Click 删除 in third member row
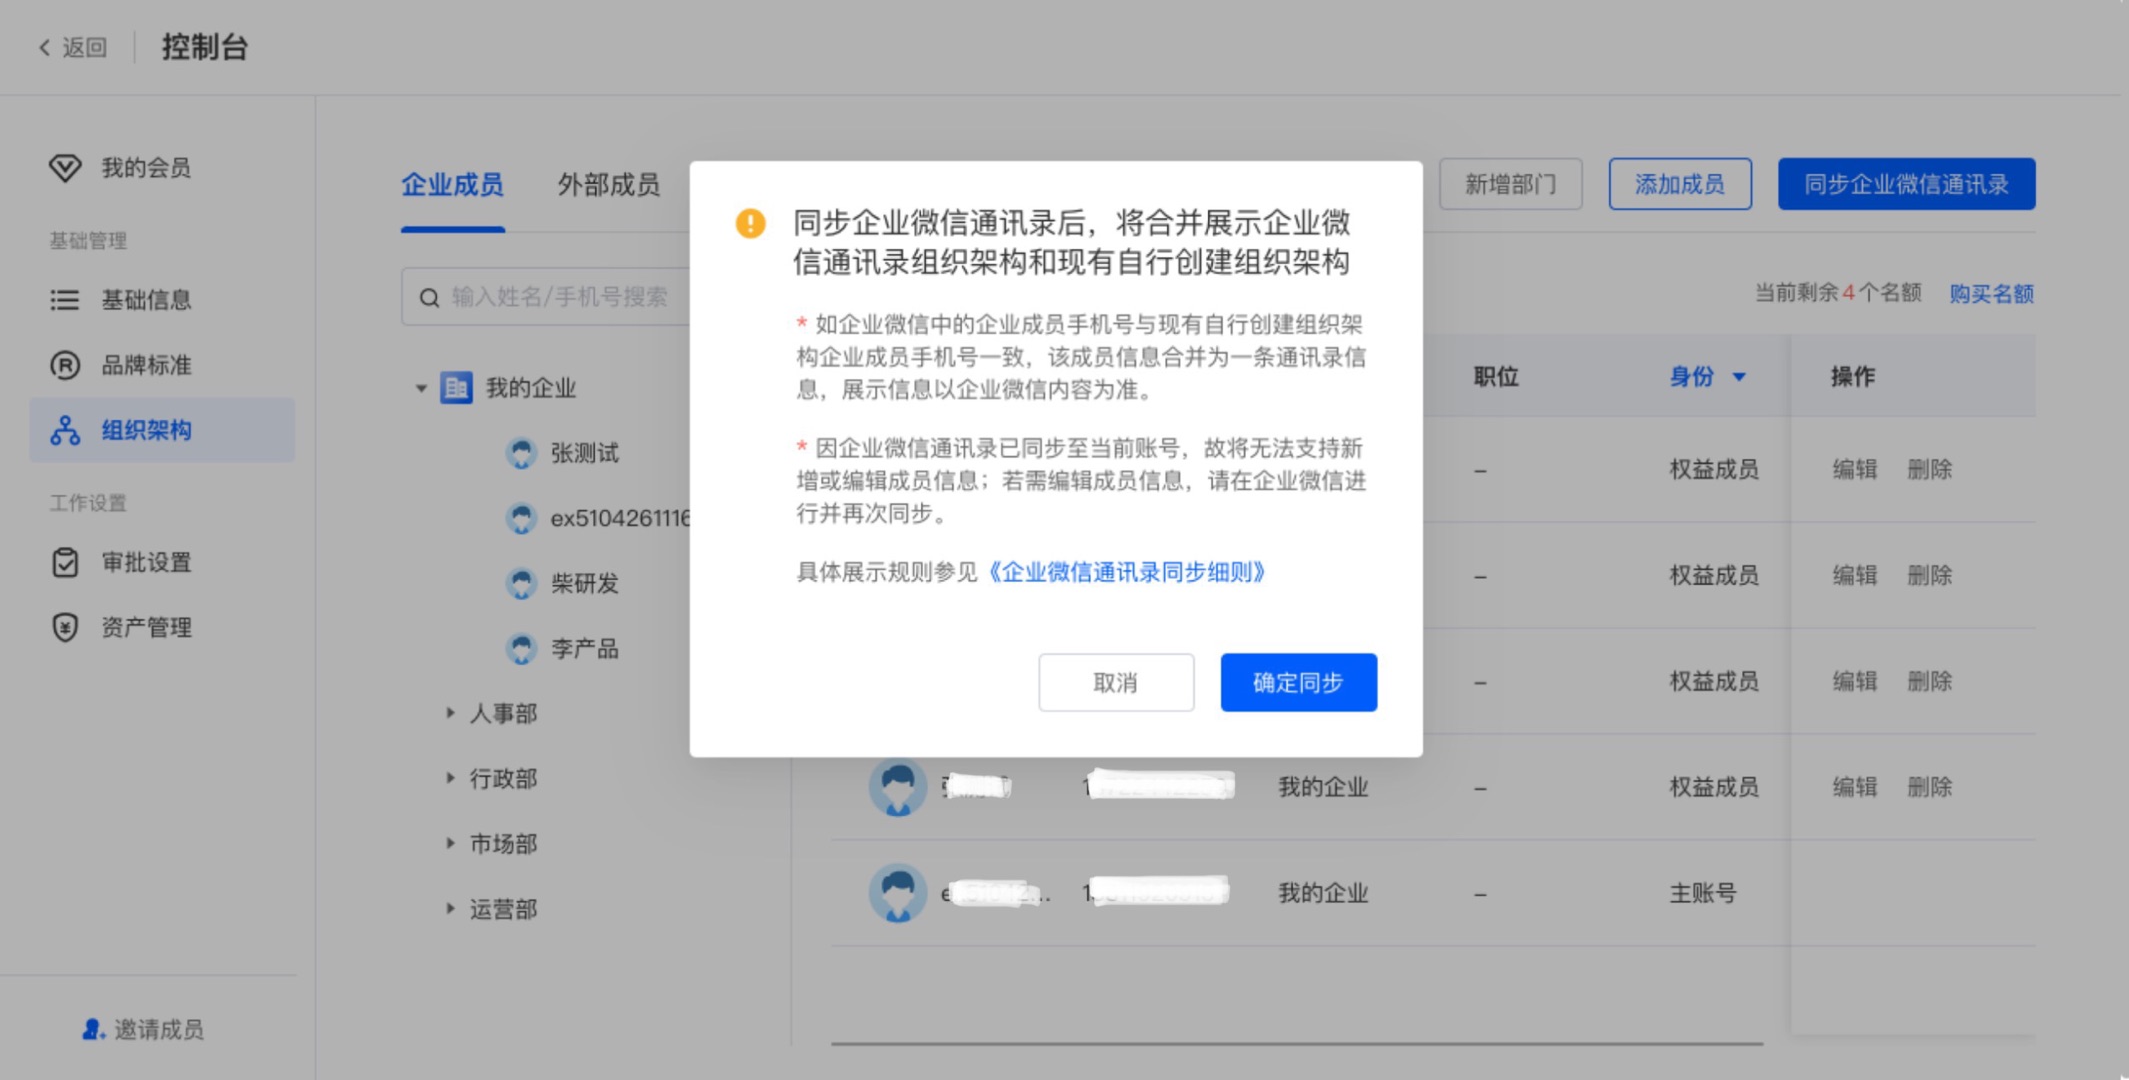This screenshot has height=1080, width=2129. pos(1930,681)
